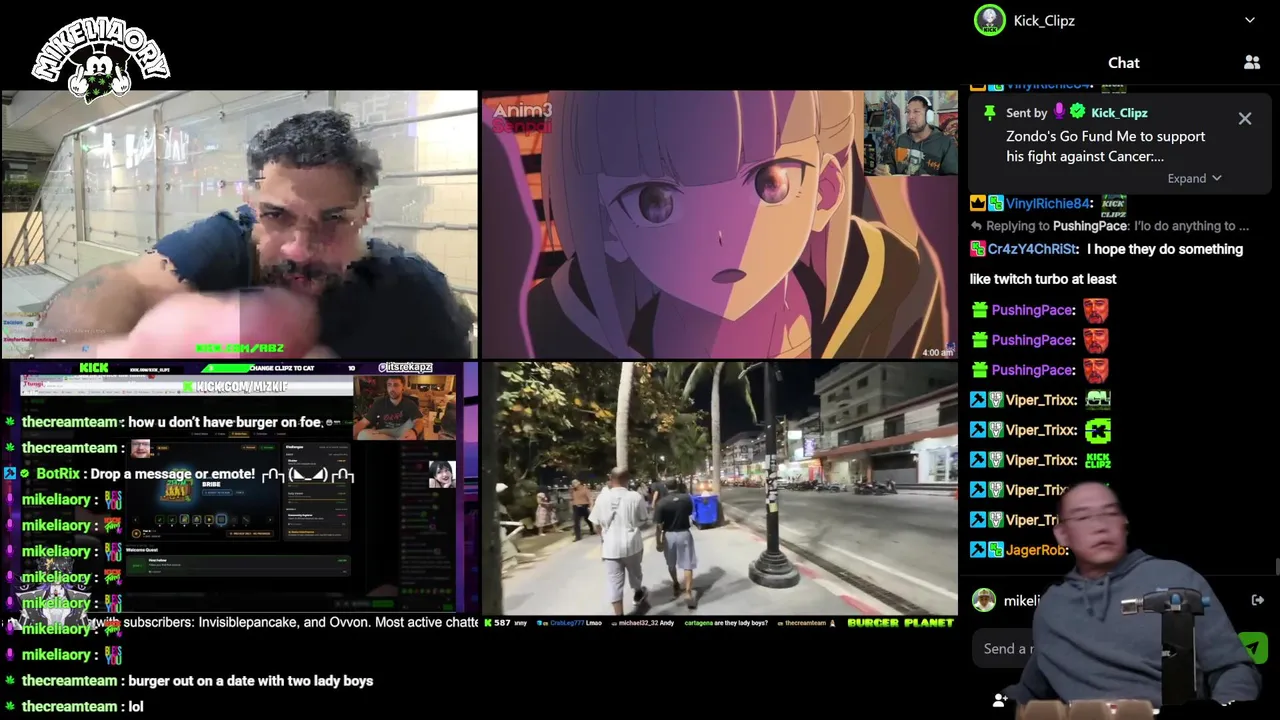Click the GL emote posted by Viper_Trixx
The width and height of the screenshot is (1280, 720).
point(1097,400)
